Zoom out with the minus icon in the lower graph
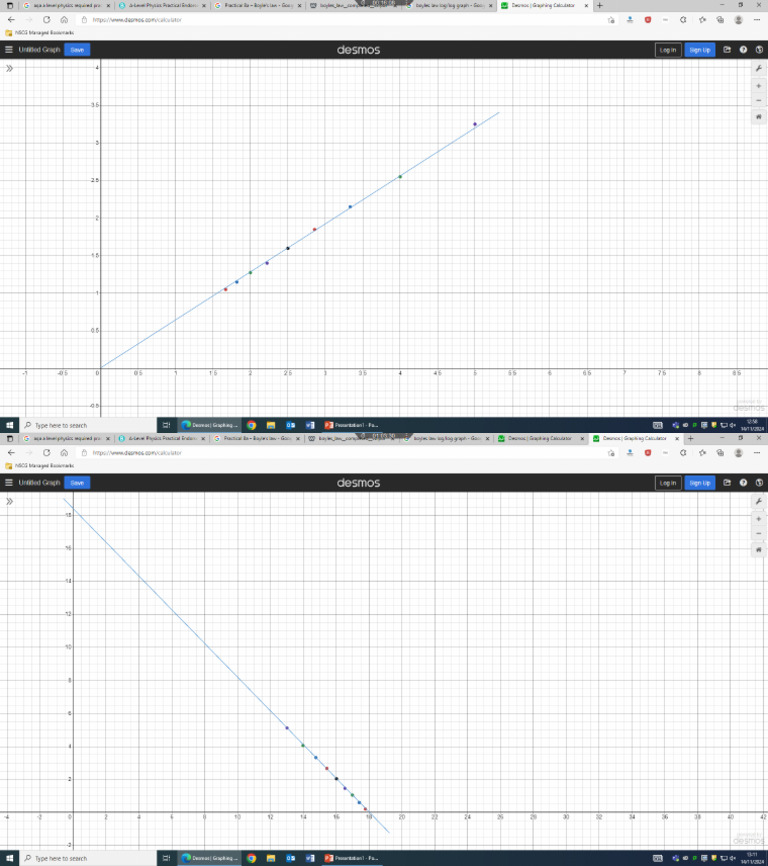768x866 pixels. tap(759, 534)
